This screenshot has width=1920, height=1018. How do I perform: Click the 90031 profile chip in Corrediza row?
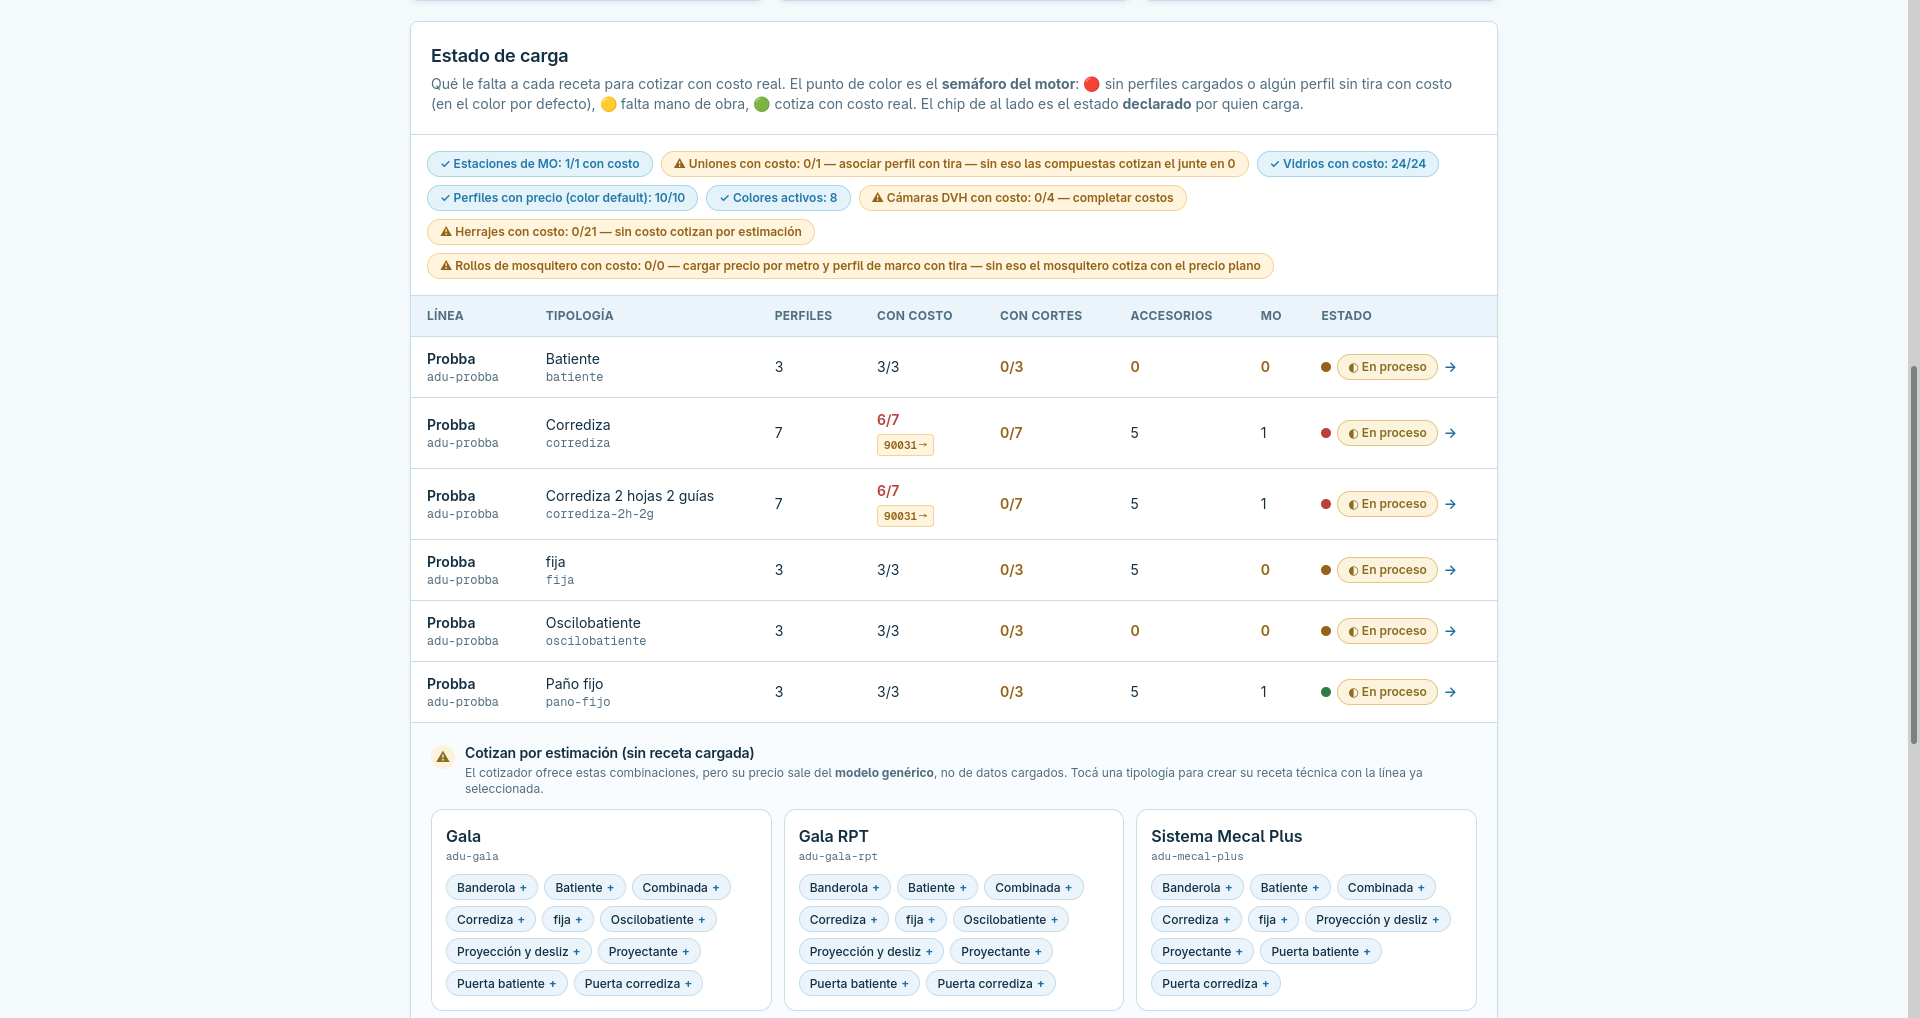point(905,445)
